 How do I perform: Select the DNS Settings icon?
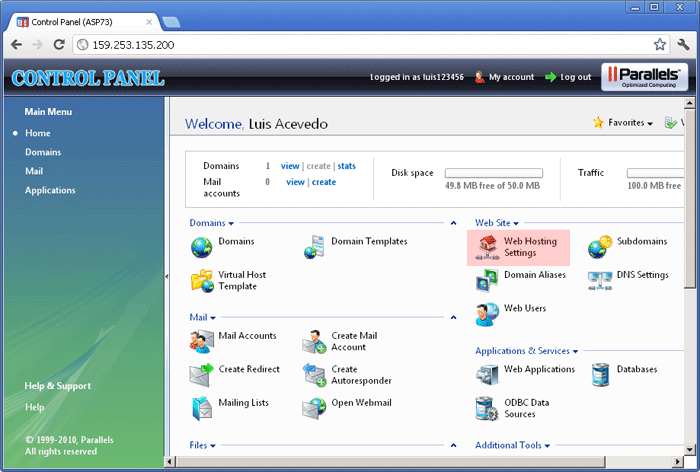600,280
